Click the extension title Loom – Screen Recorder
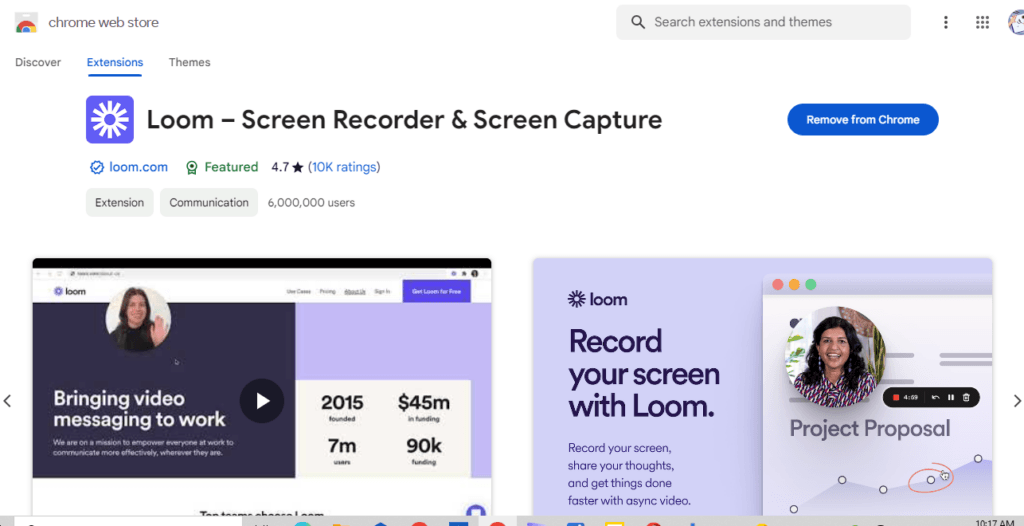Screen dimensions: 1024x526 [x=404, y=120]
